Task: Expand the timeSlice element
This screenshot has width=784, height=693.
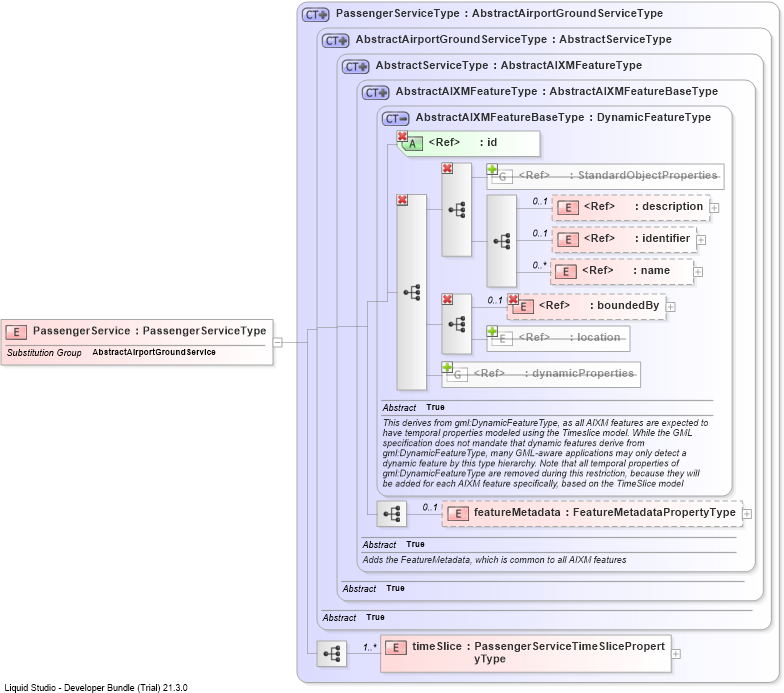Action: (676, 654)
